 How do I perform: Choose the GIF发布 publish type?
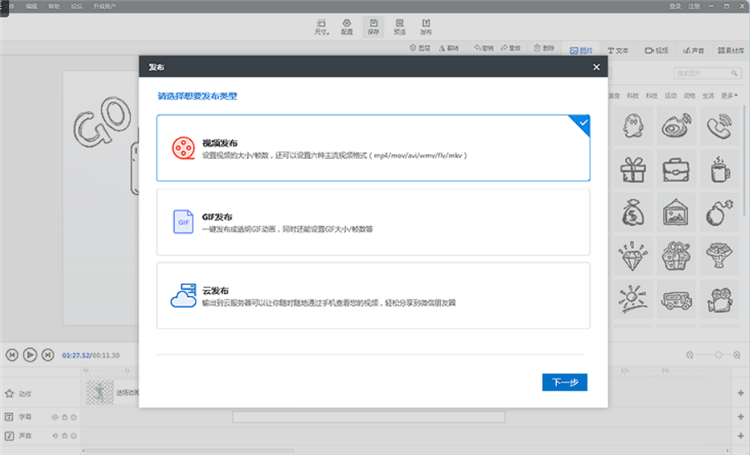click(x=373, y=221)
